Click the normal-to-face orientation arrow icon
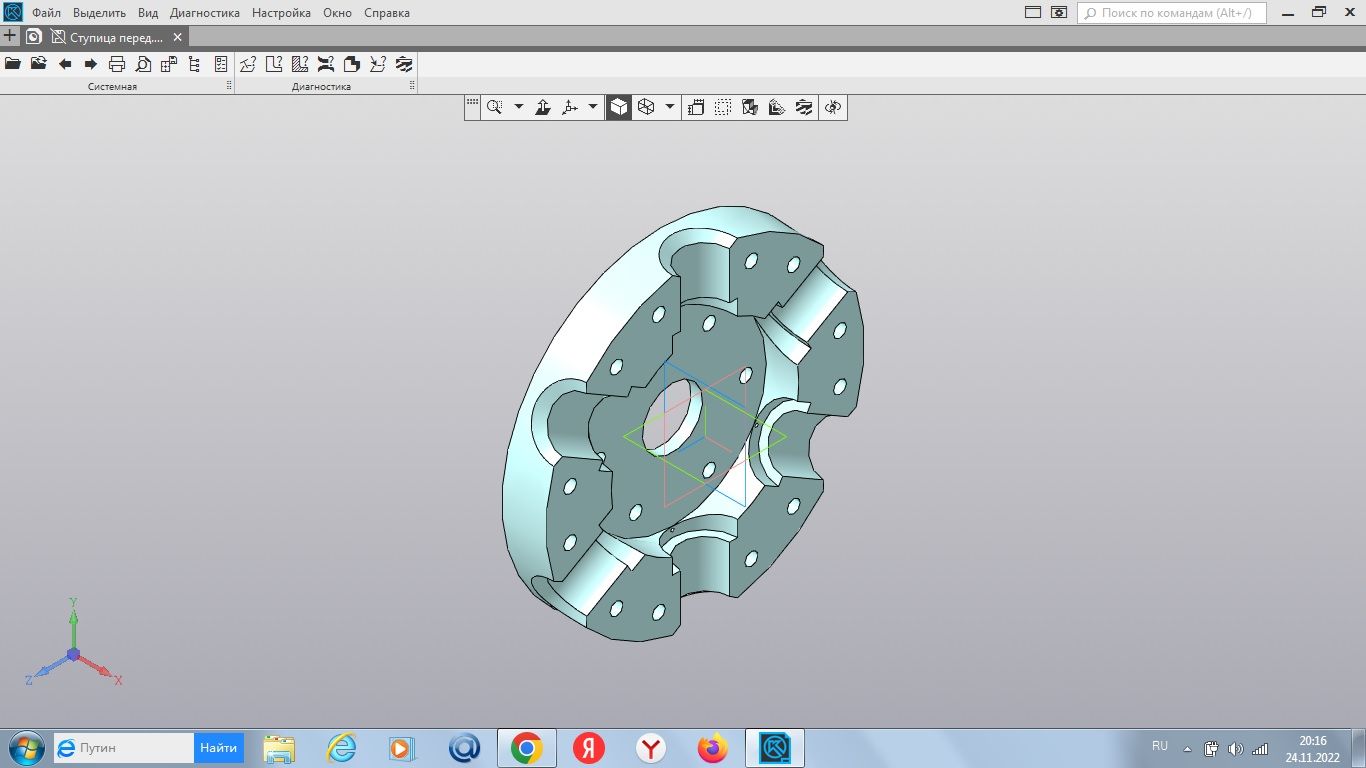The image size is (1366, 768). point(543,107)
